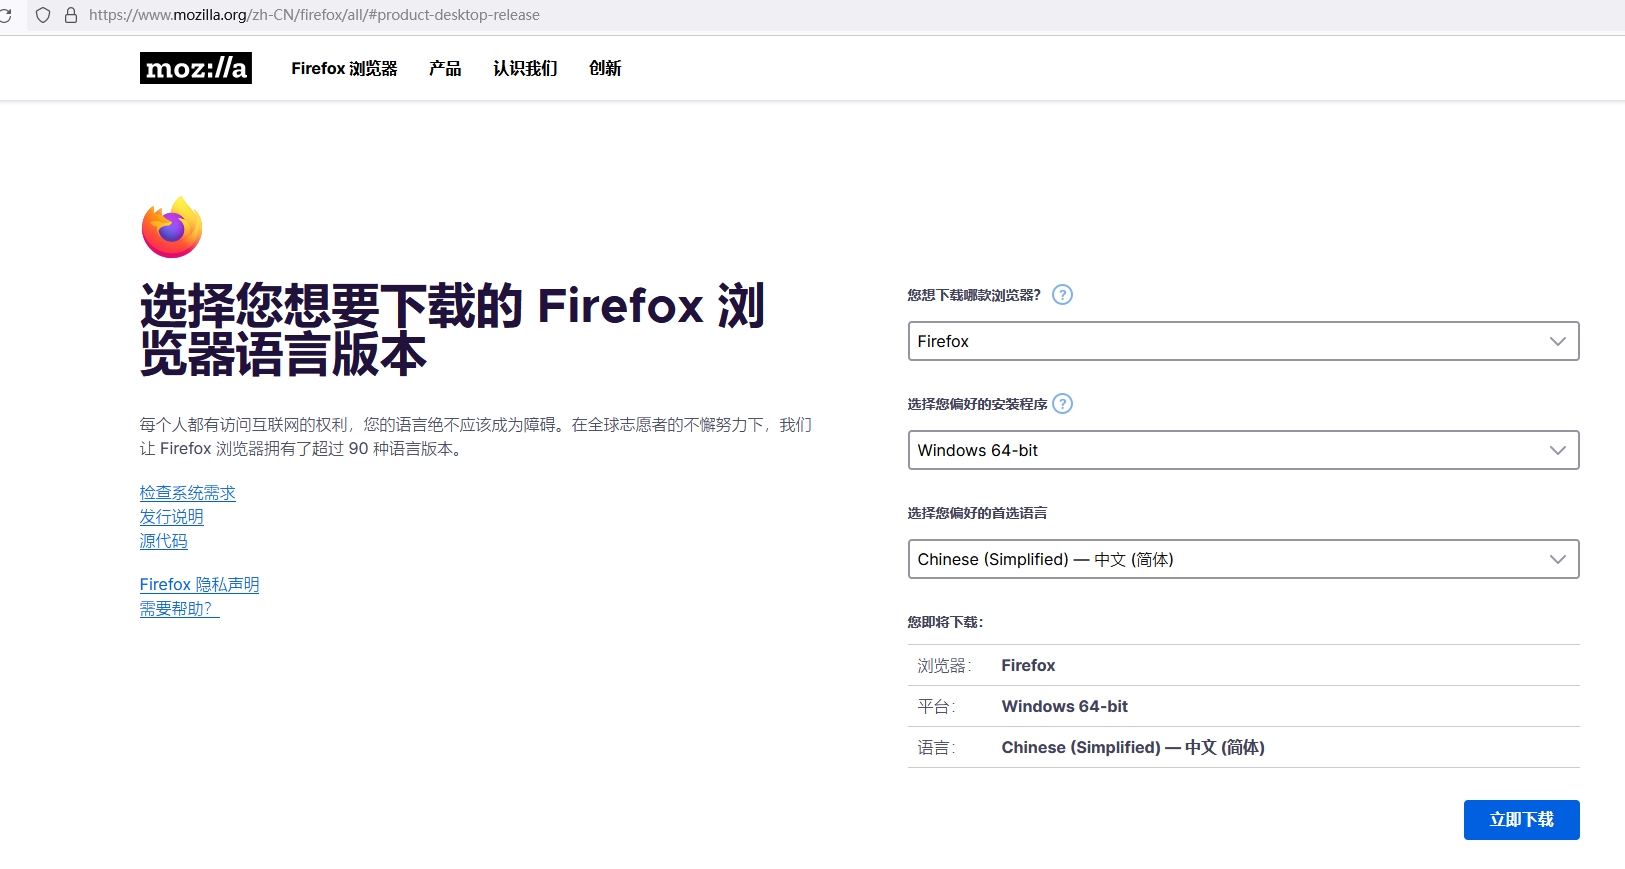Viewport: 1625px width, 869px height.
Task: Click the summary language value Chinese (Simplified)
Action: click(x=1133, y=748)
